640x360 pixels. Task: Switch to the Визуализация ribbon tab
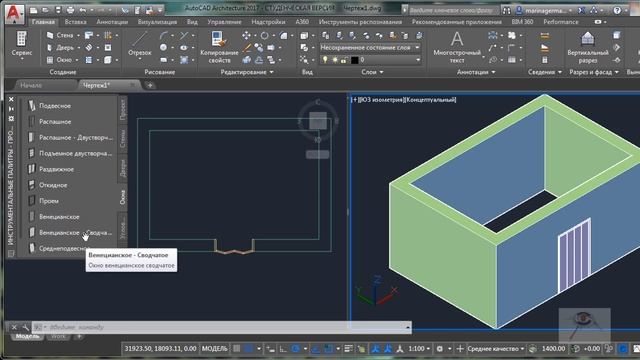[x=157, y=22]
